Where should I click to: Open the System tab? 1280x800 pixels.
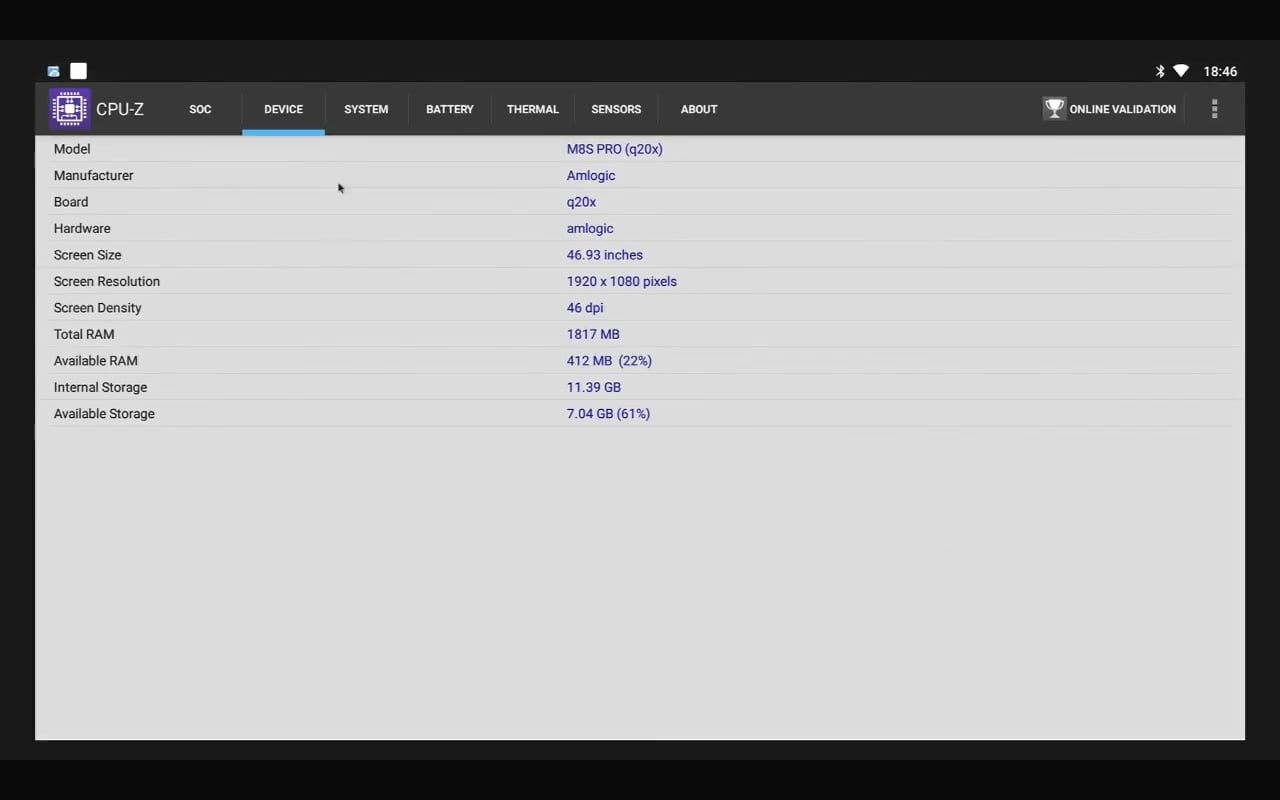(x=366, y=109)
